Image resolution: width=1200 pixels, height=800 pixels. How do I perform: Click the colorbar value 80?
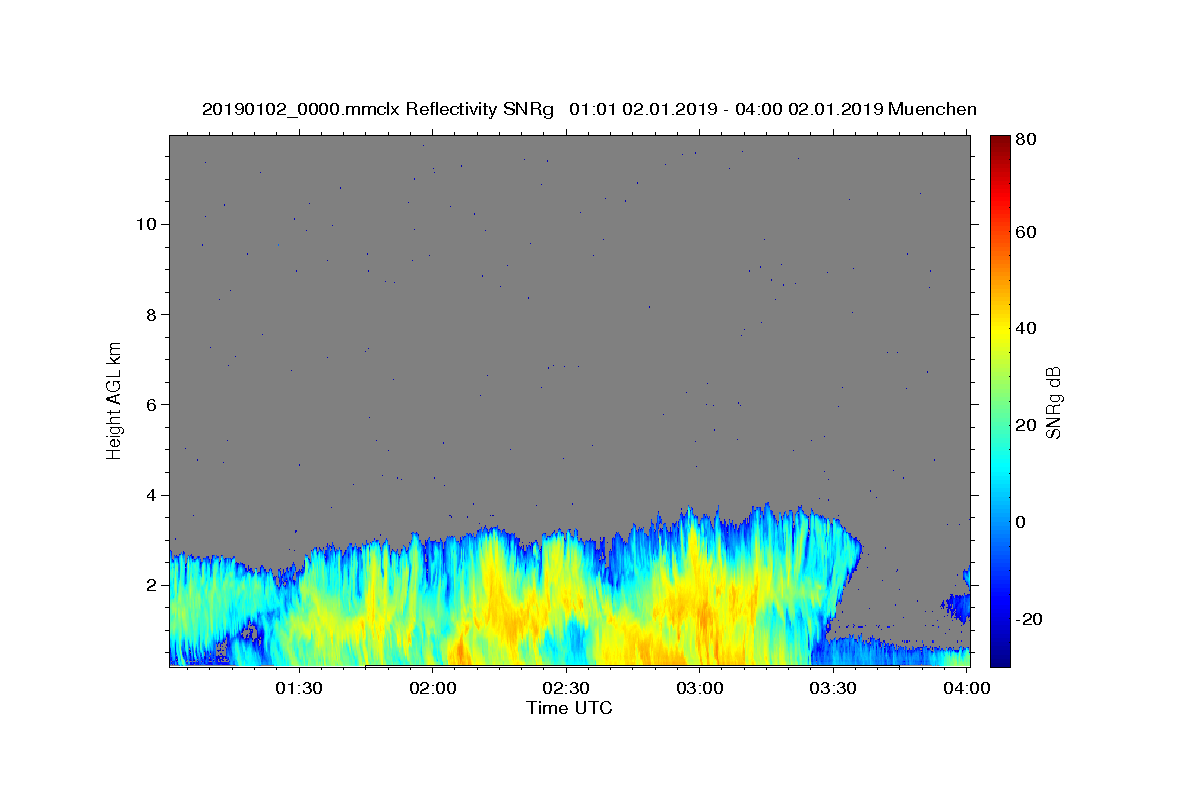click(1025, 140)
